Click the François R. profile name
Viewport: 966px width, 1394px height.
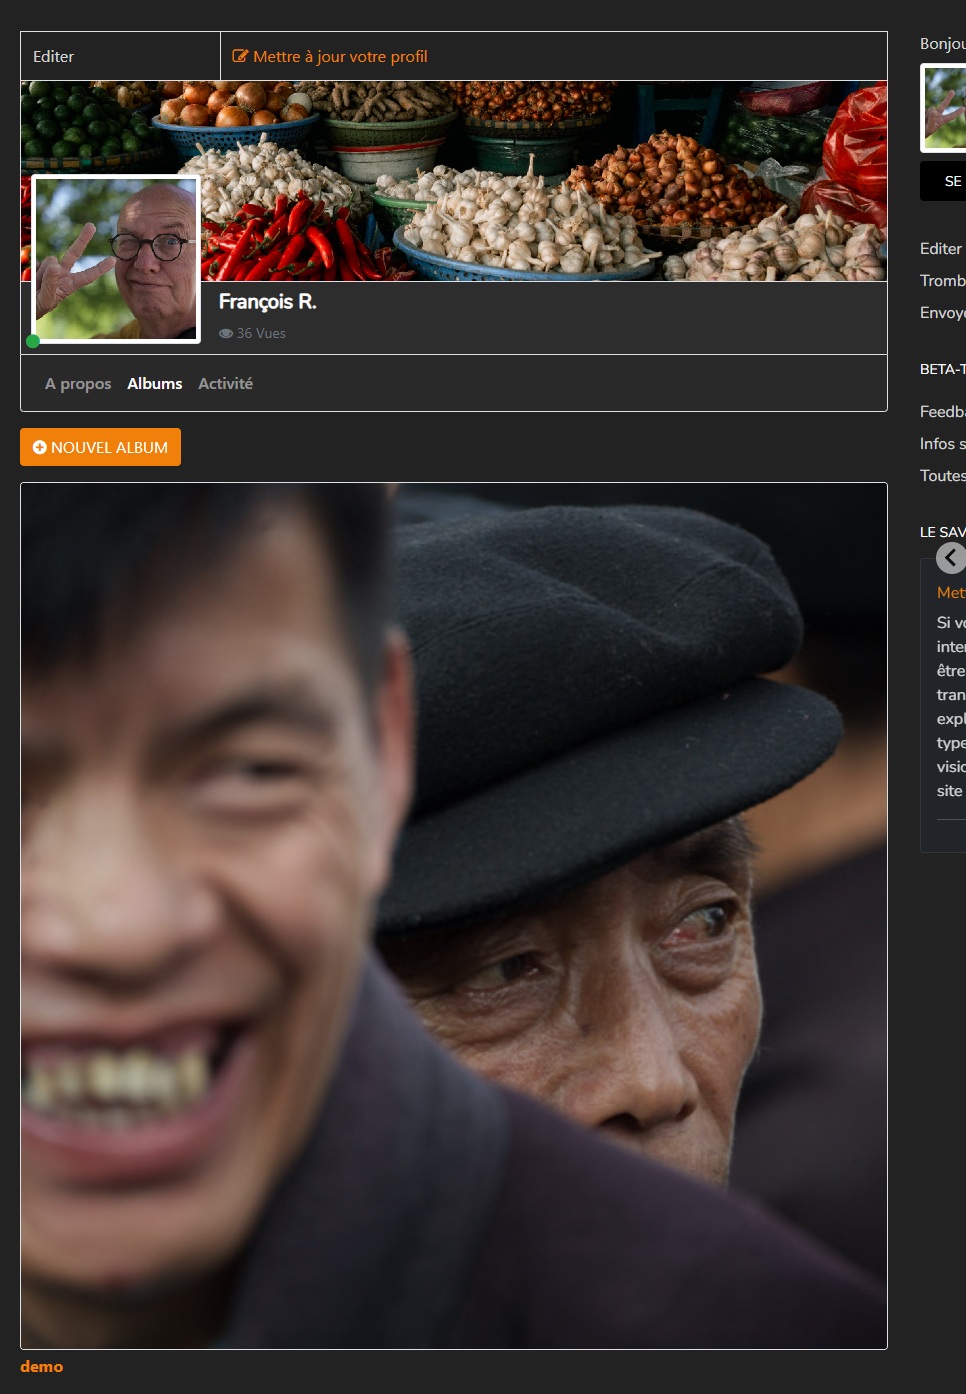click(267, 302)
